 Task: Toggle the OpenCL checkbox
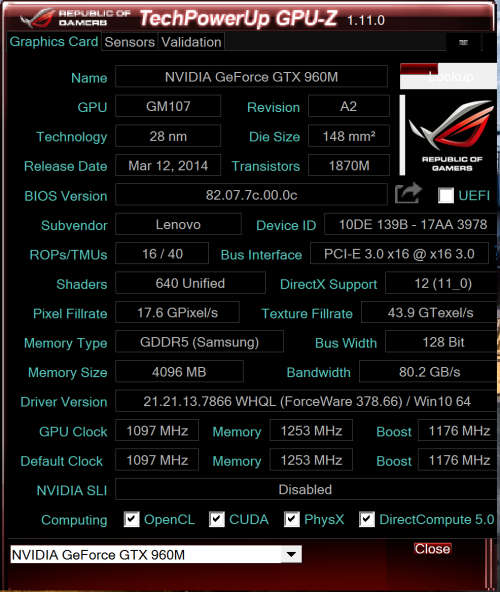pos(132,519)
